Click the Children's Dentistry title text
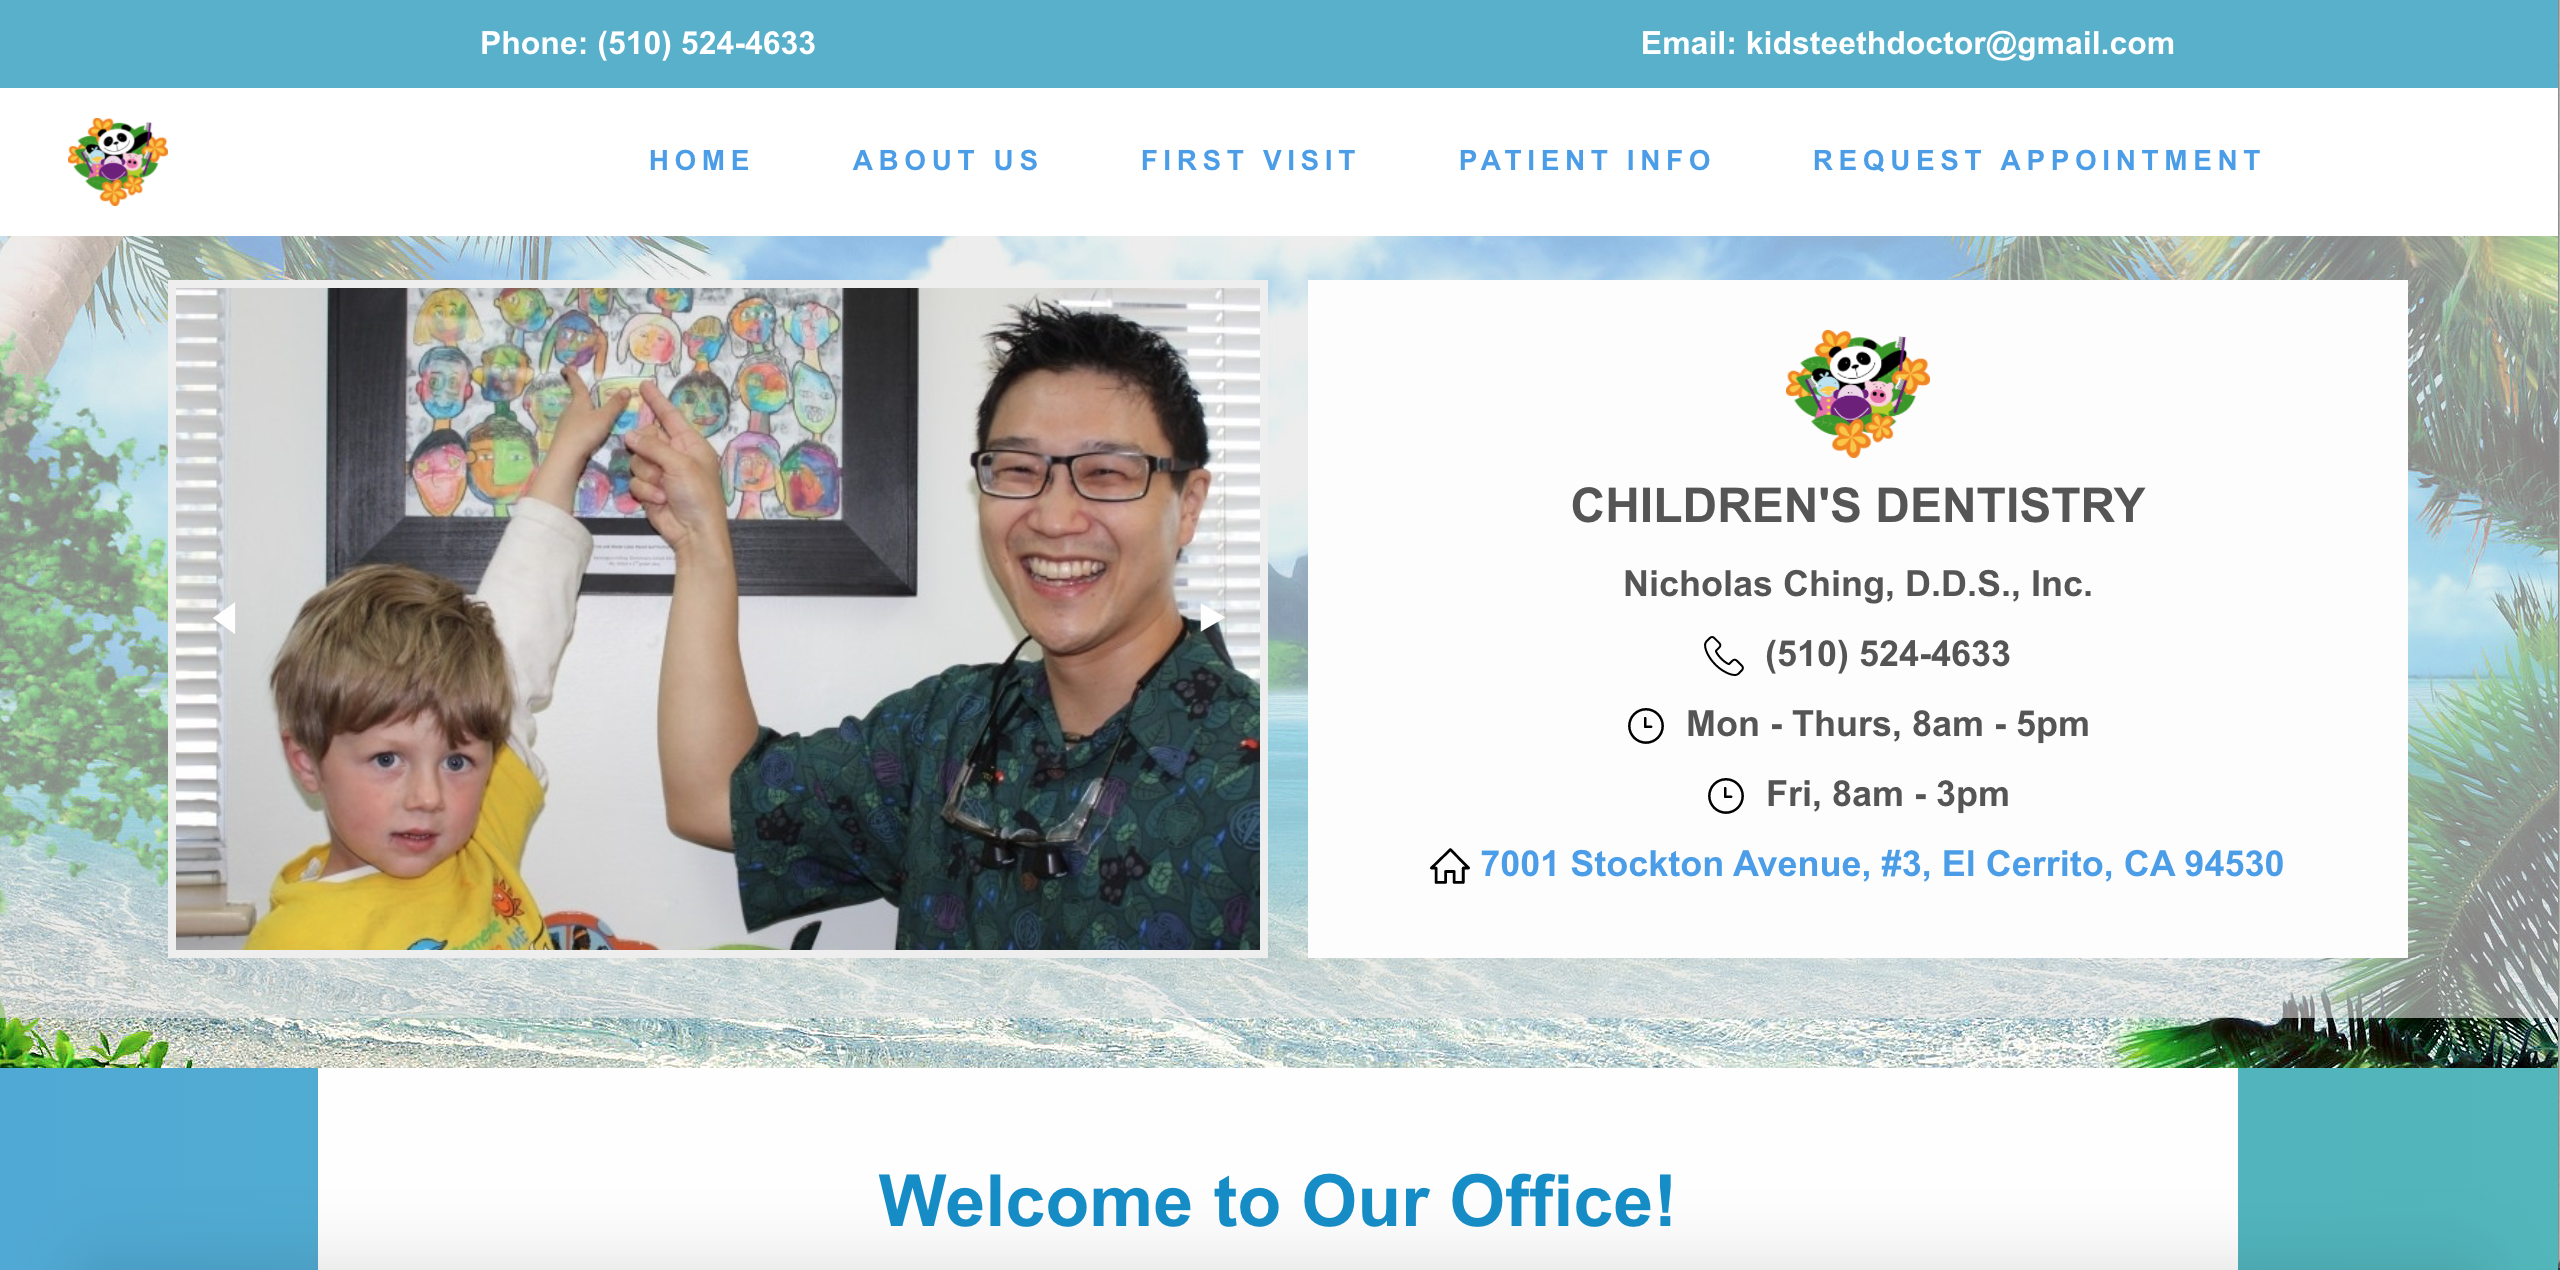Screen dimensions: 2560x1270 [1858, 505]
